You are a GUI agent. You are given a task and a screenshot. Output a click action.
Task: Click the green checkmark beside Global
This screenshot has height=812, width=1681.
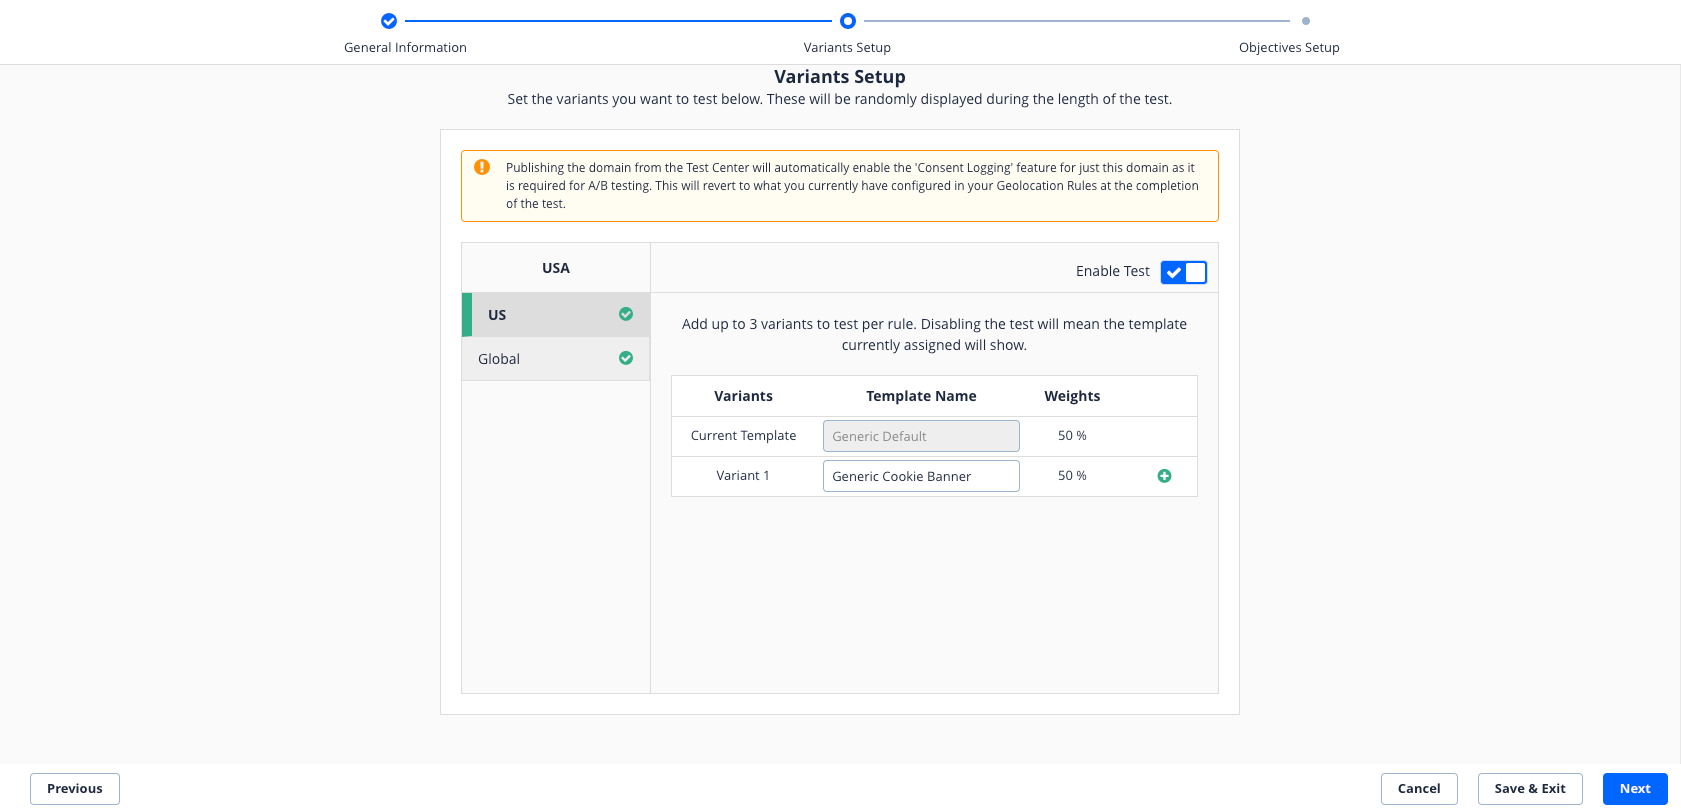[x=626, y=358]
